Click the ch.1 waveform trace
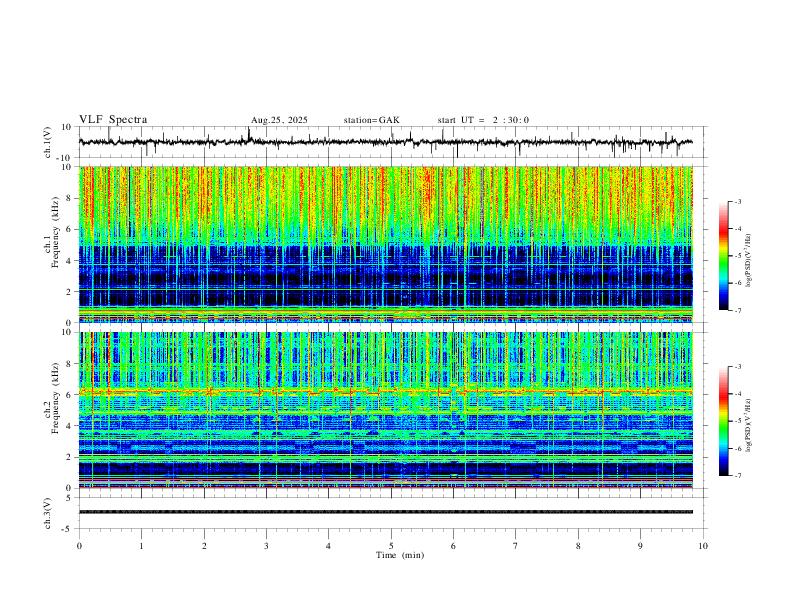Screen dimensions: 792x612 385,142
